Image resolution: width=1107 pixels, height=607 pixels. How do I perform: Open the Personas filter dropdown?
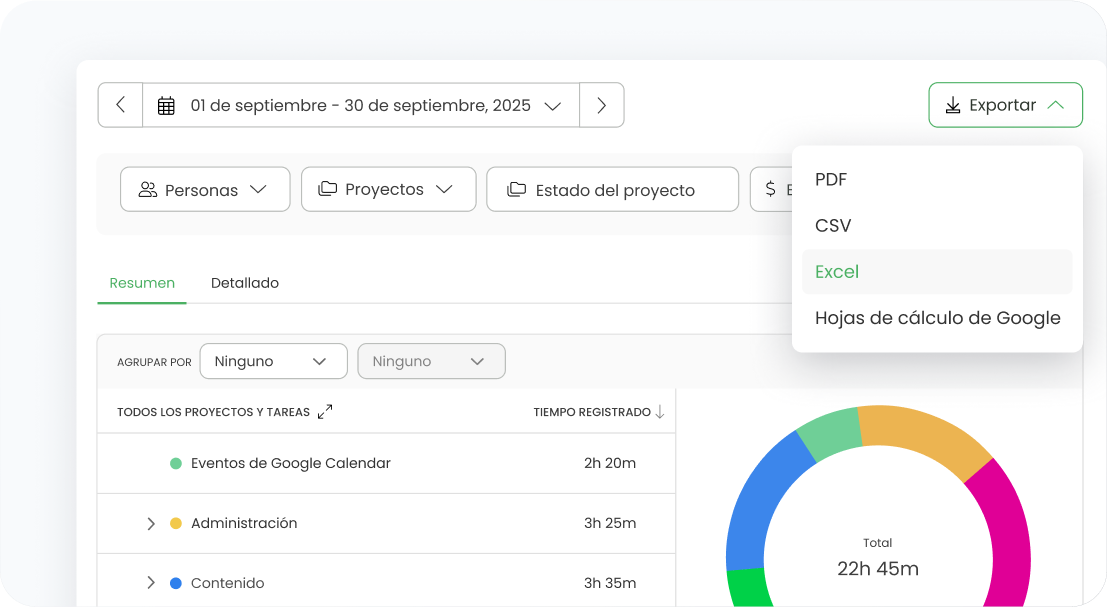coord(205,189)
